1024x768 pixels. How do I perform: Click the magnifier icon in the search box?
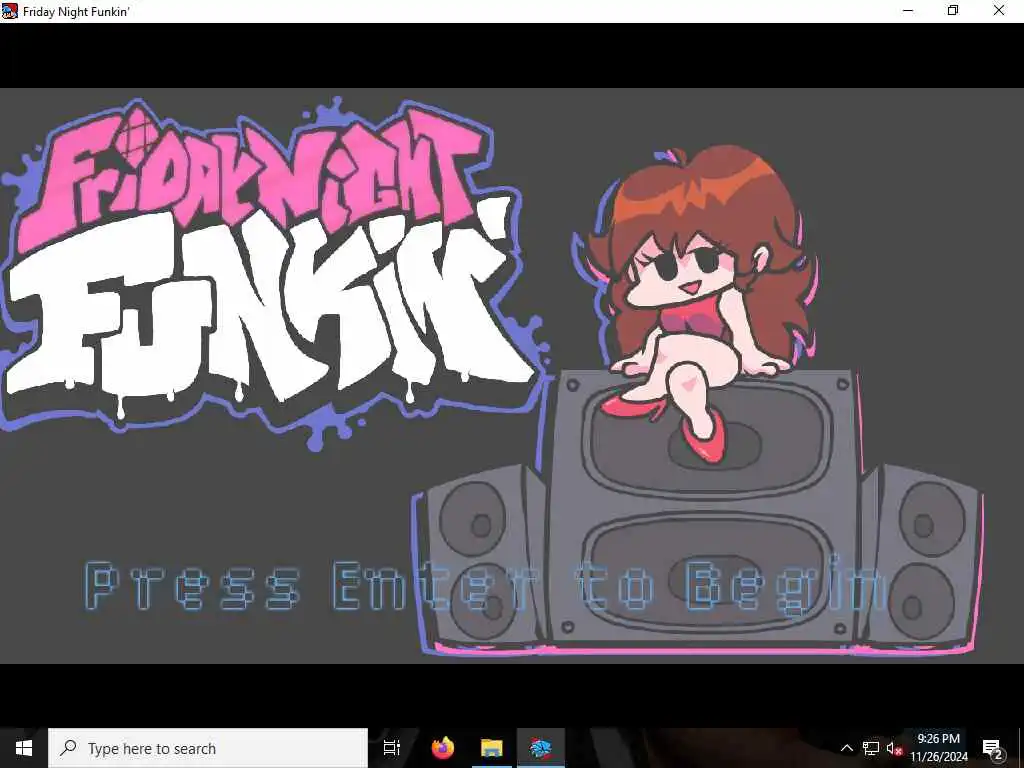68,748
